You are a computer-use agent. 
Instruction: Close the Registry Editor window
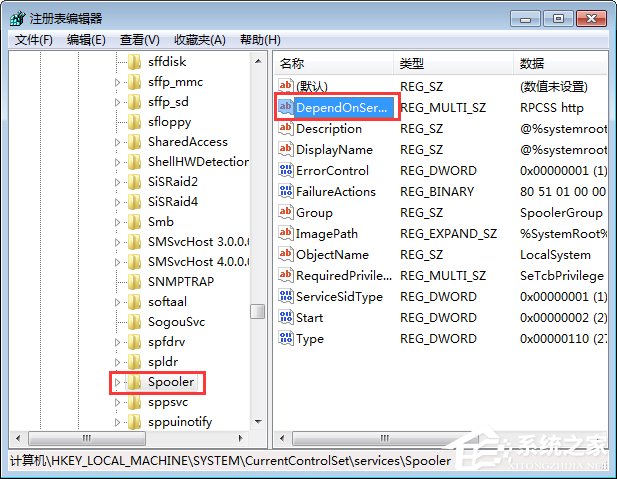point(591,19)
